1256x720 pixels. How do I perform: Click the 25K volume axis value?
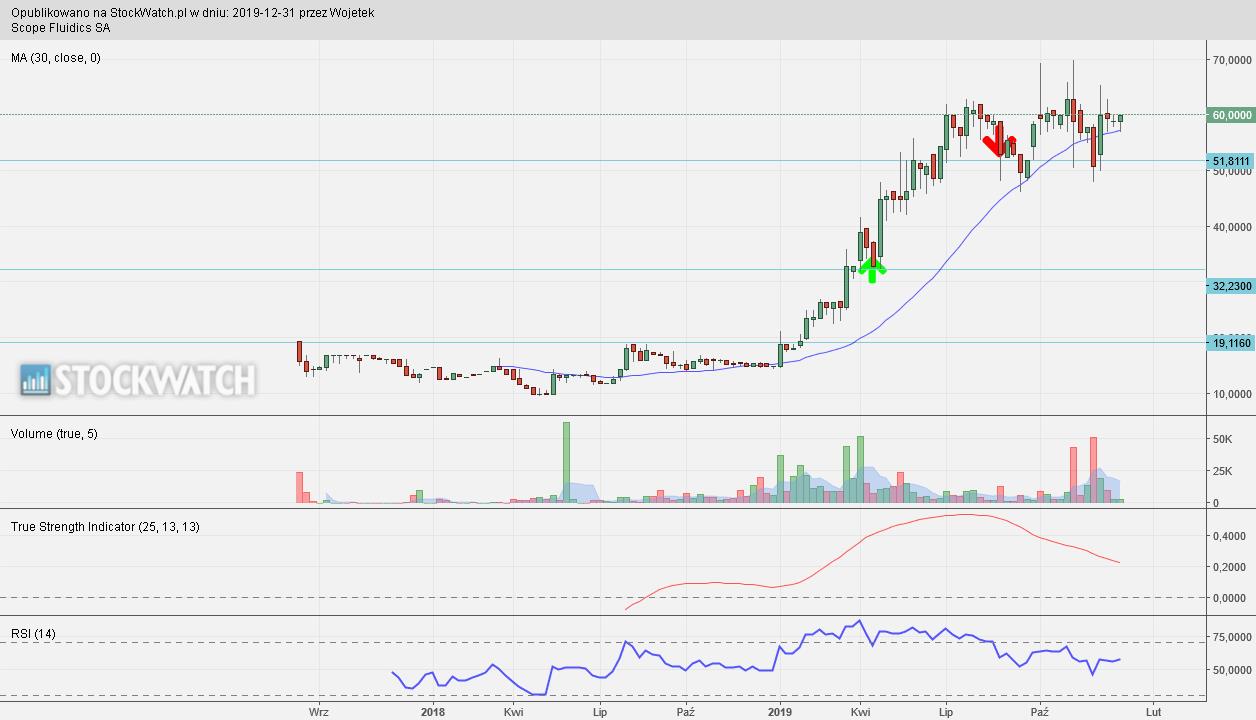pyautogui.click(x=1223, y=471)
